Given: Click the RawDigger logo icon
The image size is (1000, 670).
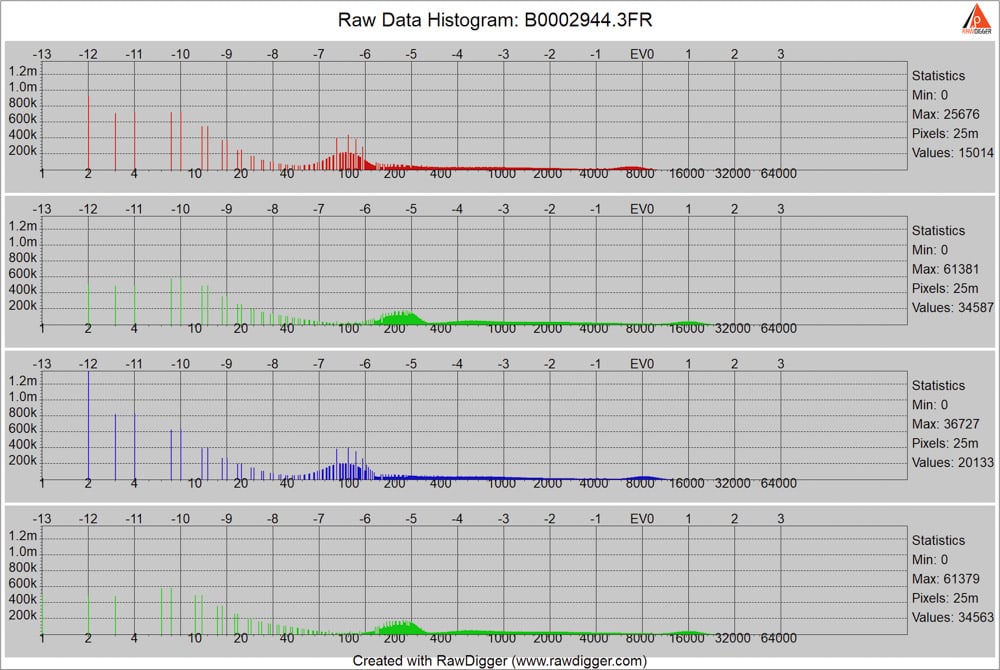Looking at the screenshot, I should [976, 18].
